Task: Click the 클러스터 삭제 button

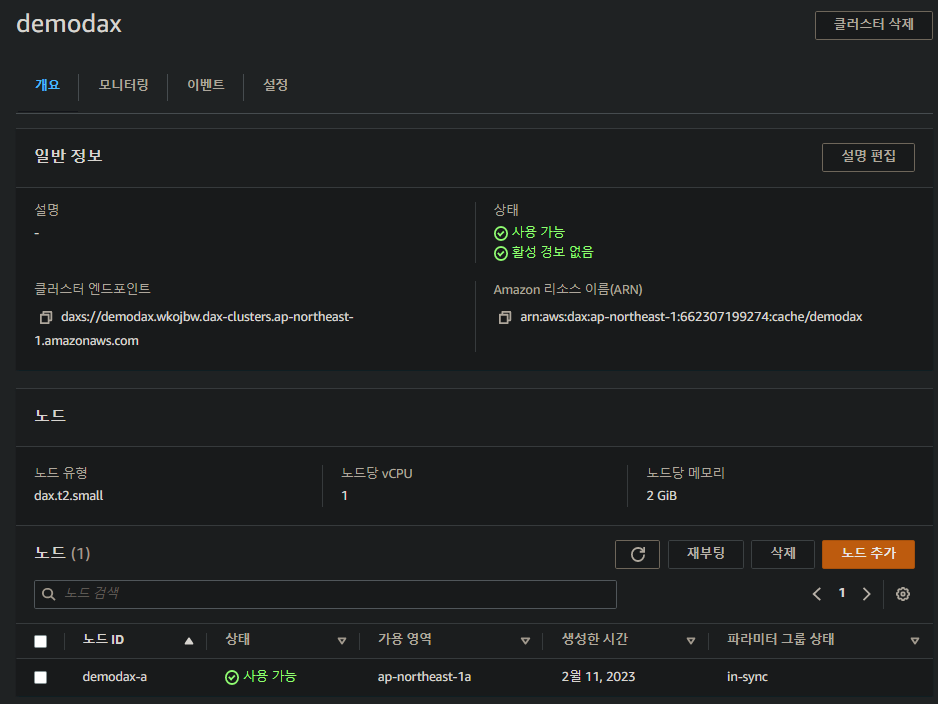Action: tap(873, 25)
